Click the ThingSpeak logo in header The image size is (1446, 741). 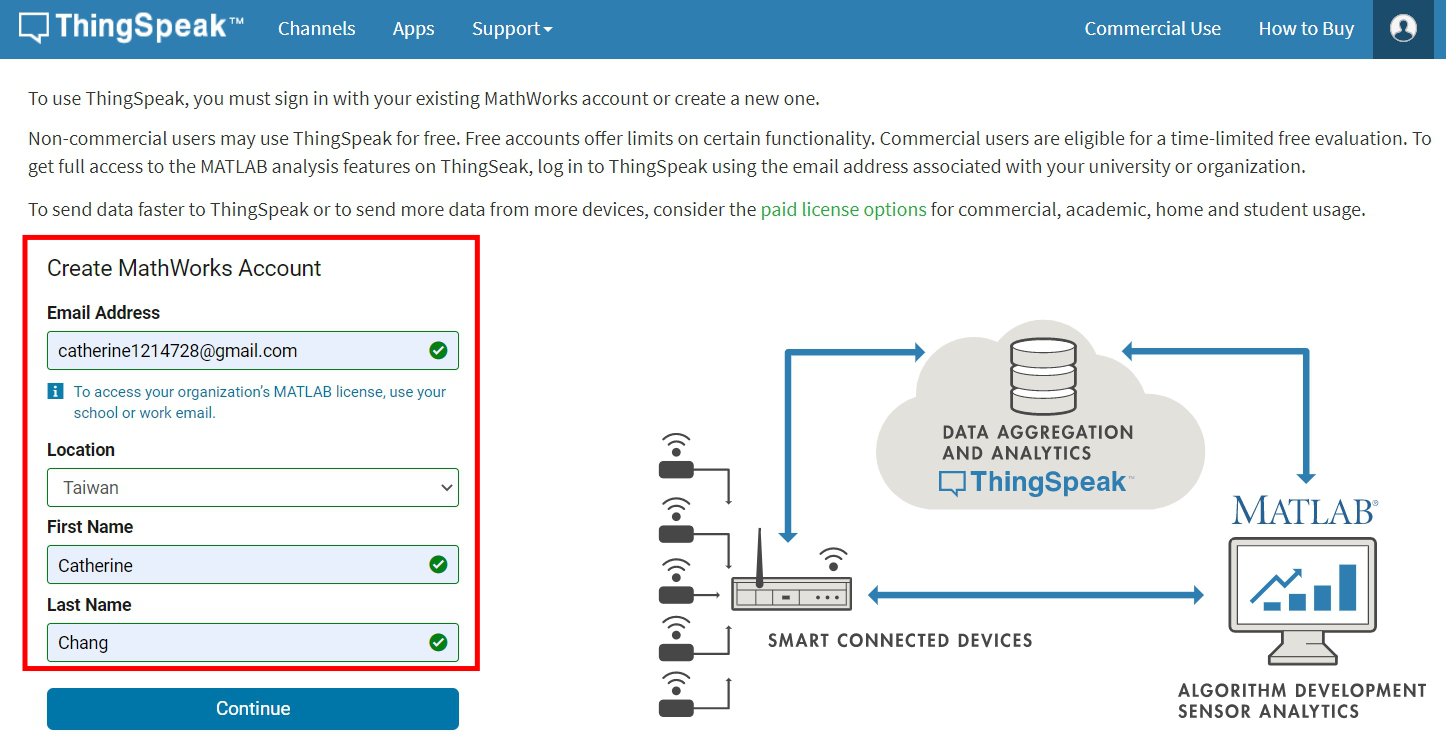pos(131,27)
